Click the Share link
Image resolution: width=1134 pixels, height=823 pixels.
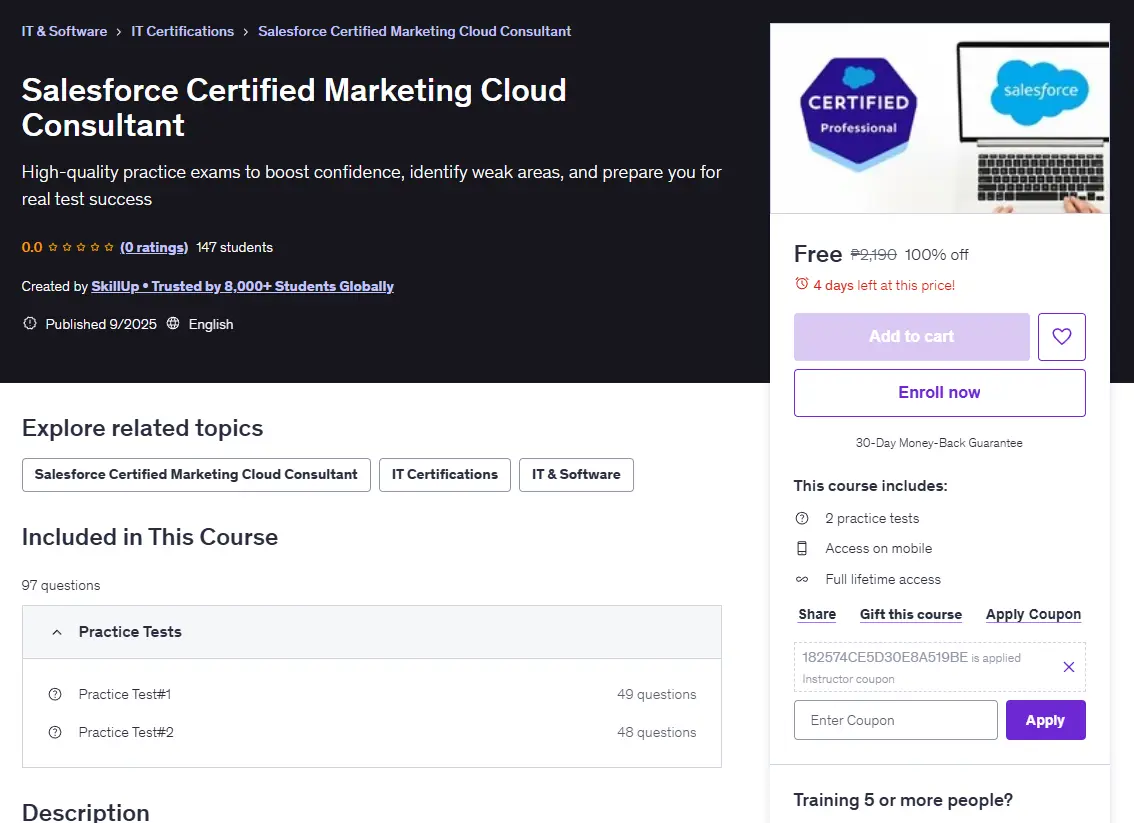tap(817, 614)
